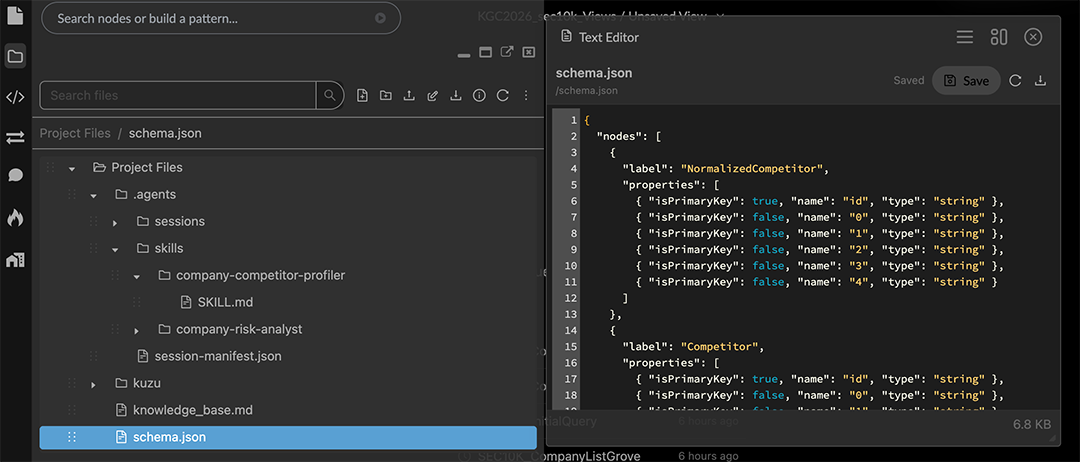Image resolution: width=1080 pixels, height=462 pixels.
Task: Download selected file from file toolbar
Action: pyautogui.click(x=455, y=96)
